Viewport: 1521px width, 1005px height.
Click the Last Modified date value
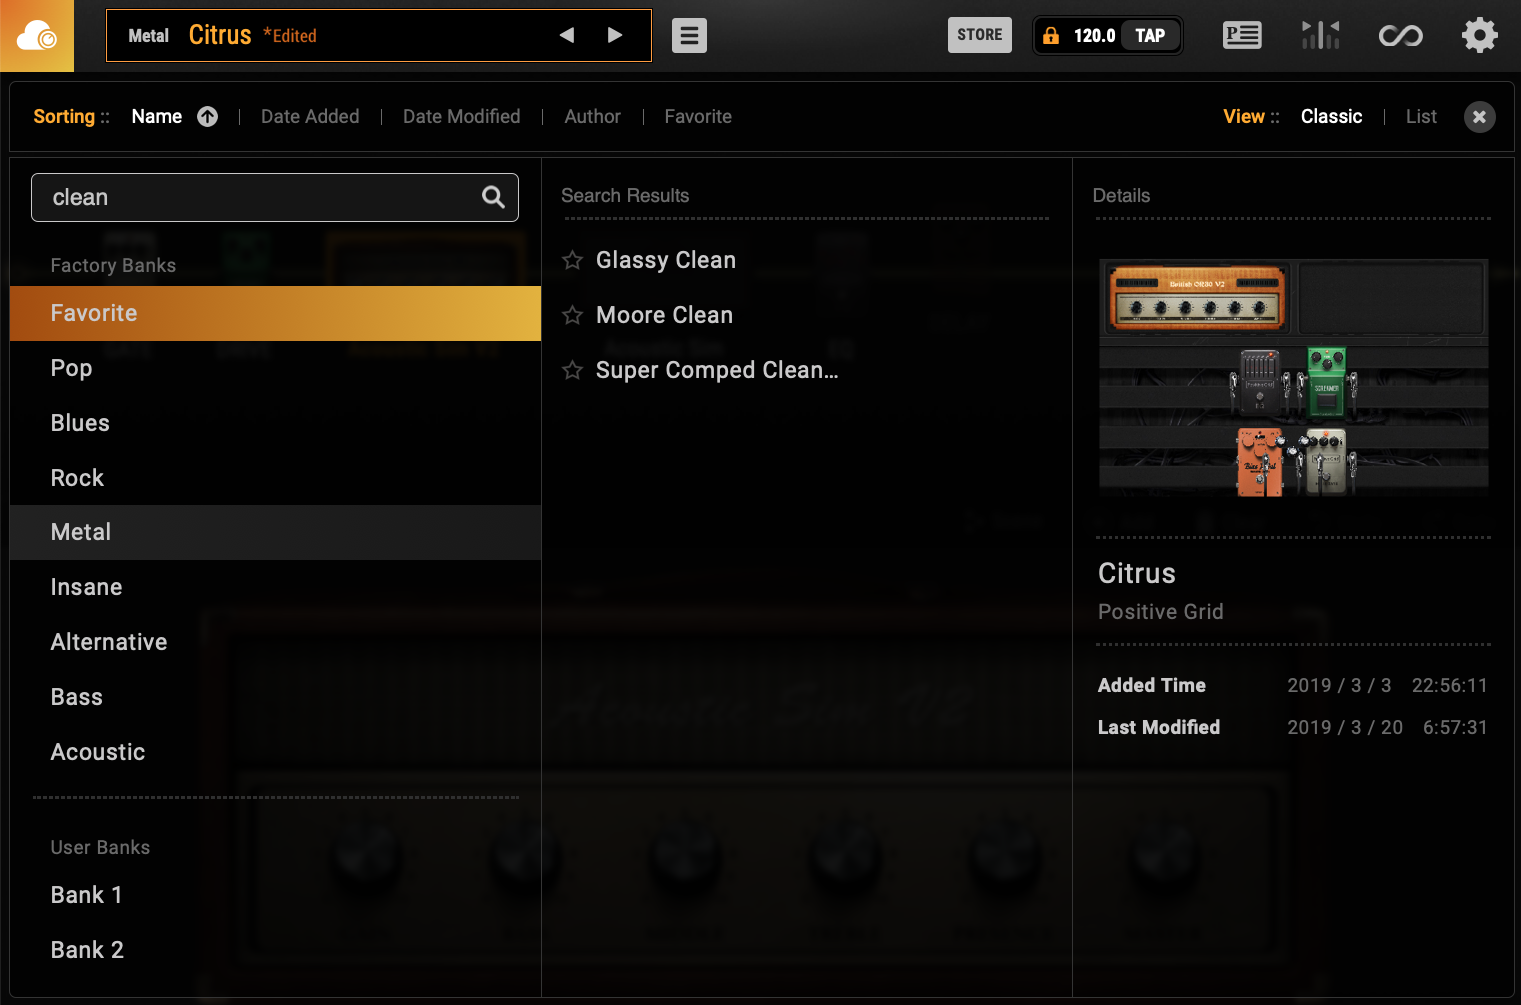[x=1387, y=727]
